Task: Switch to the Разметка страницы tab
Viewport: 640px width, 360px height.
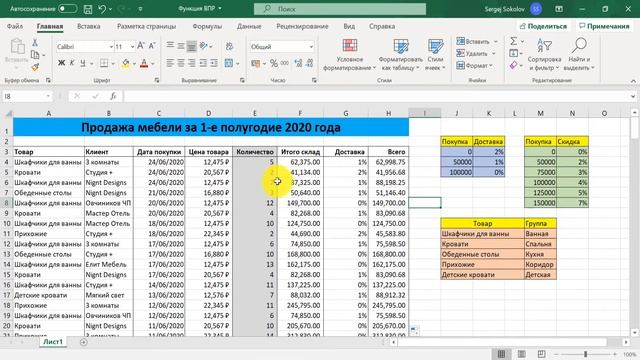Action: (147, 26)
